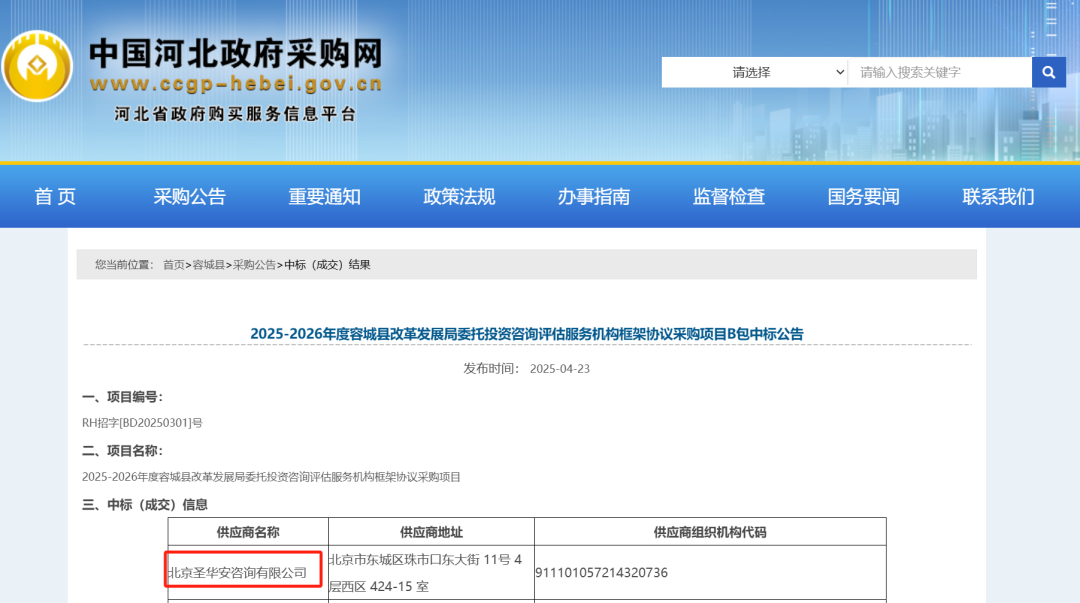Follow the 采购公告 breadcrumb link
Viewport: 1080px width, 603px height.
[254, 265]
